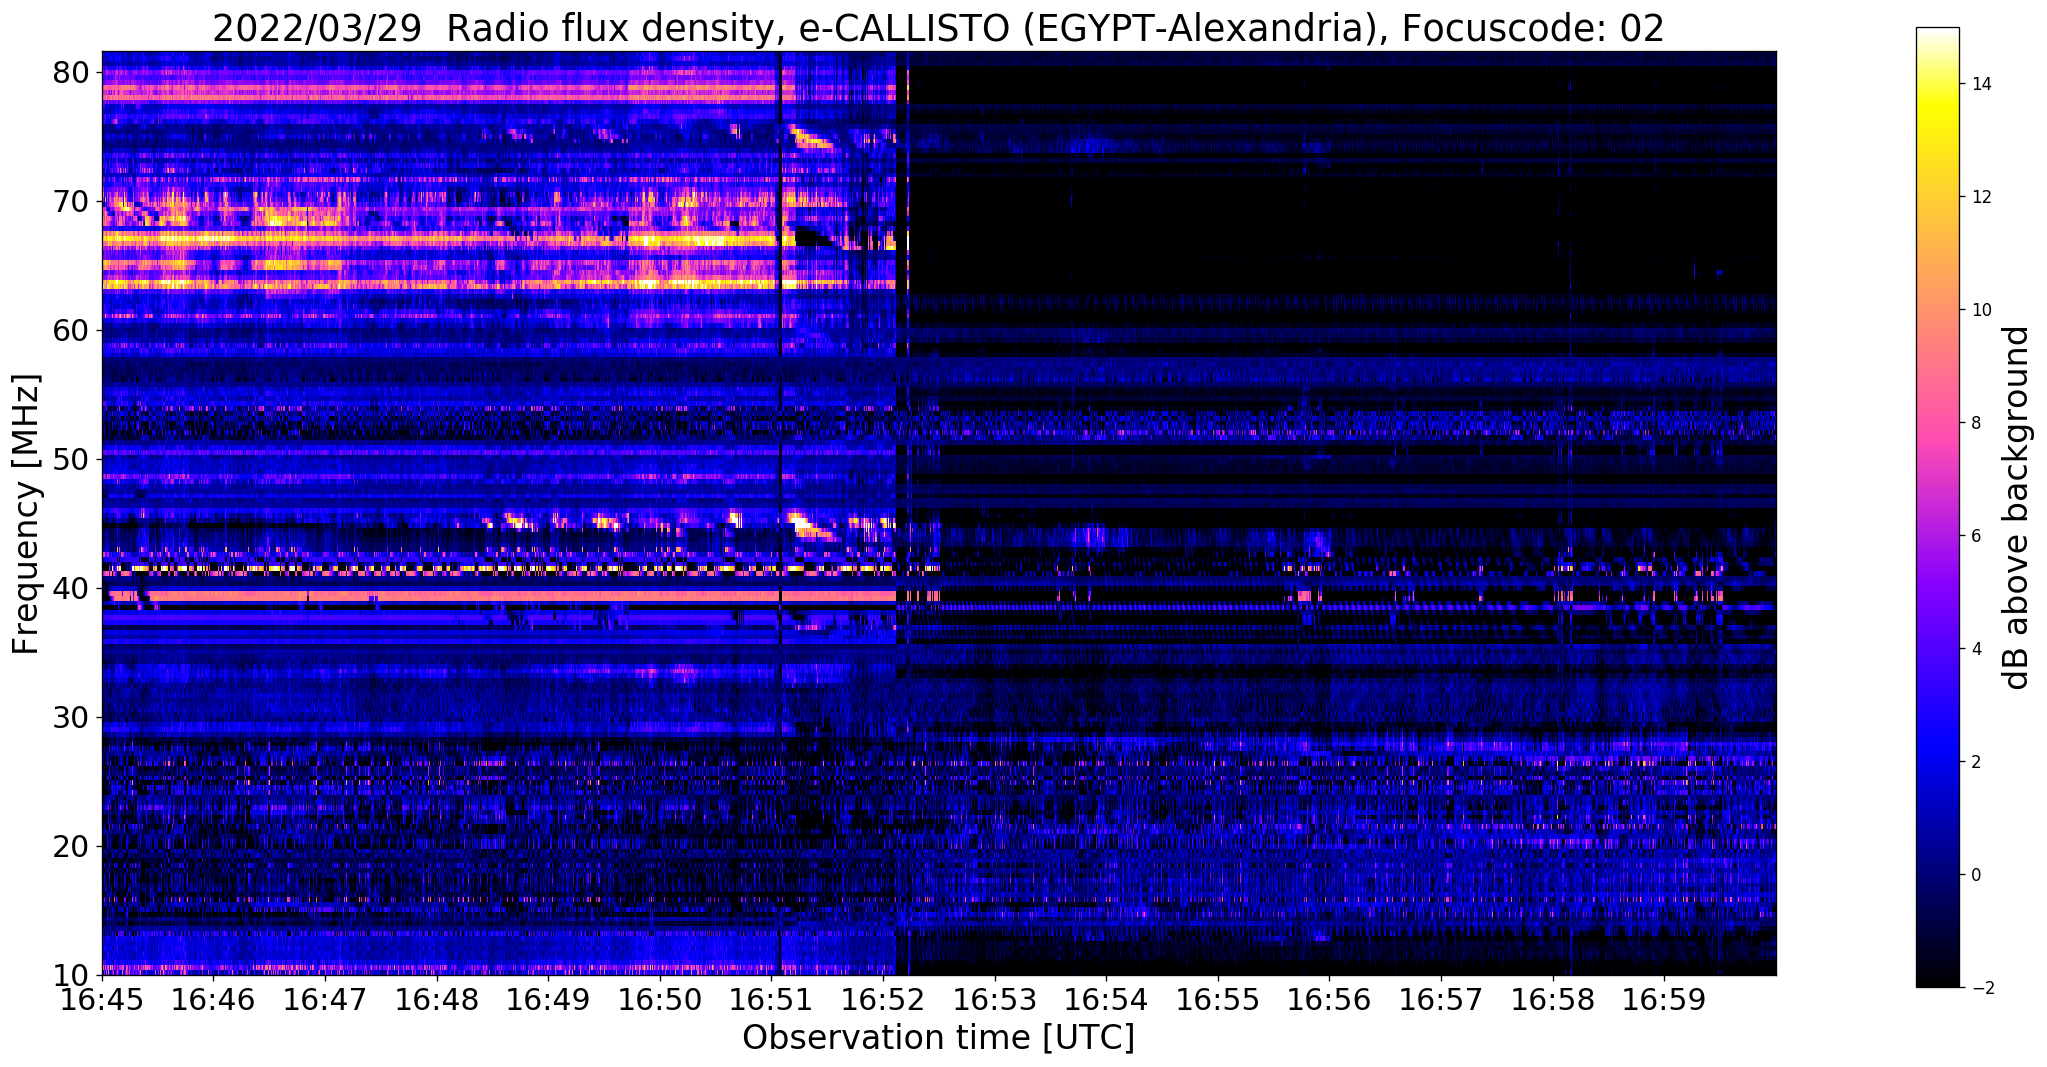Click the 40 frequency tick label
Viewport: 2047px width, 1067px height.
(73, 589)
